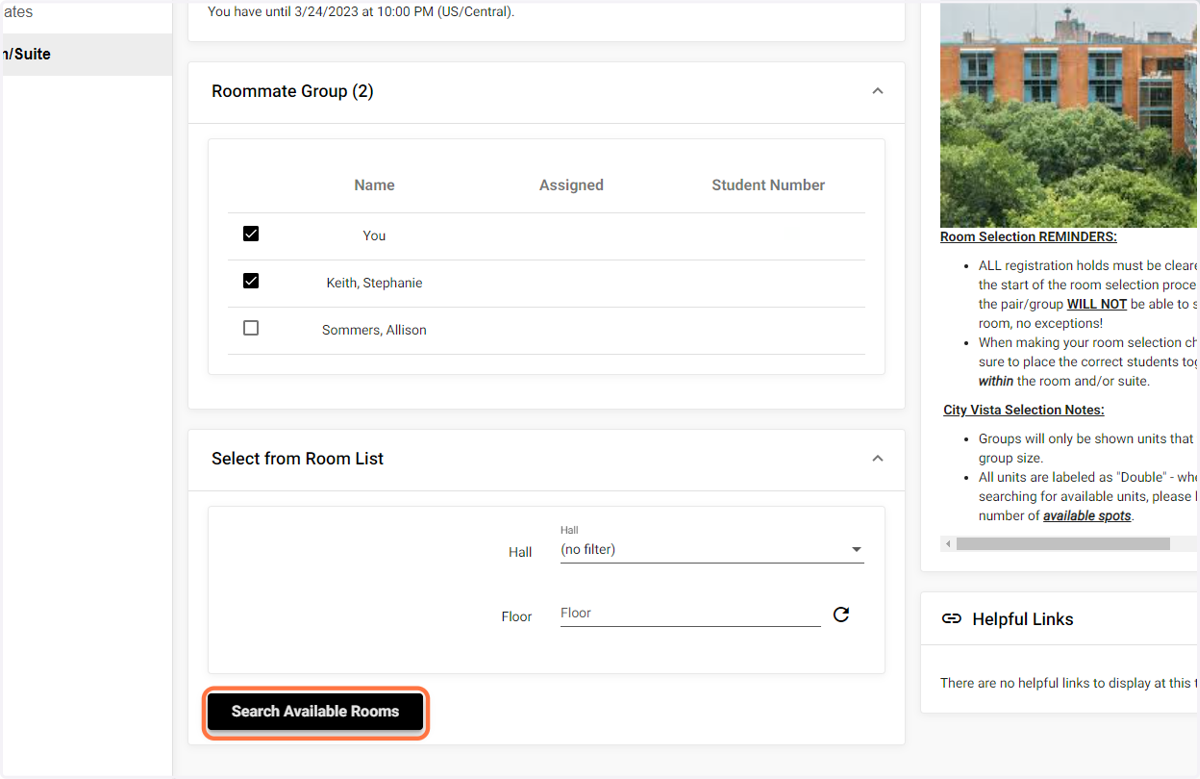Collapse the Select from Room List section
Screen dimensions: 1200x779
pos(877,458)
